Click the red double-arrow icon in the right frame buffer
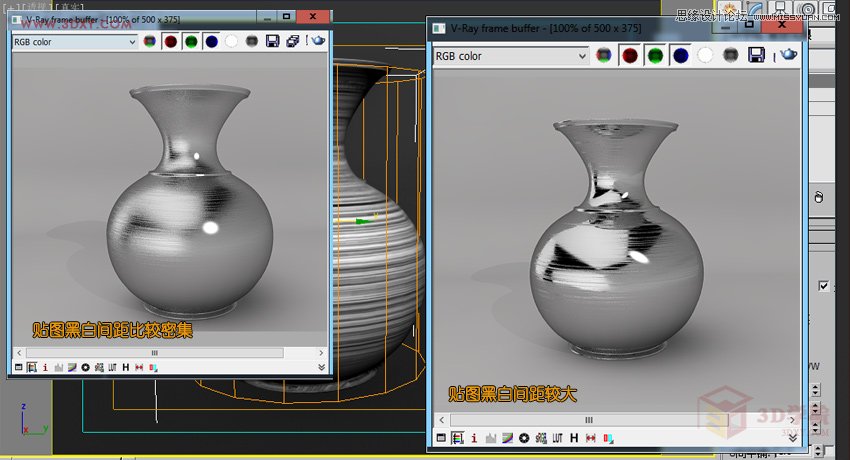850x460 pixels. (x=591, y=438)
